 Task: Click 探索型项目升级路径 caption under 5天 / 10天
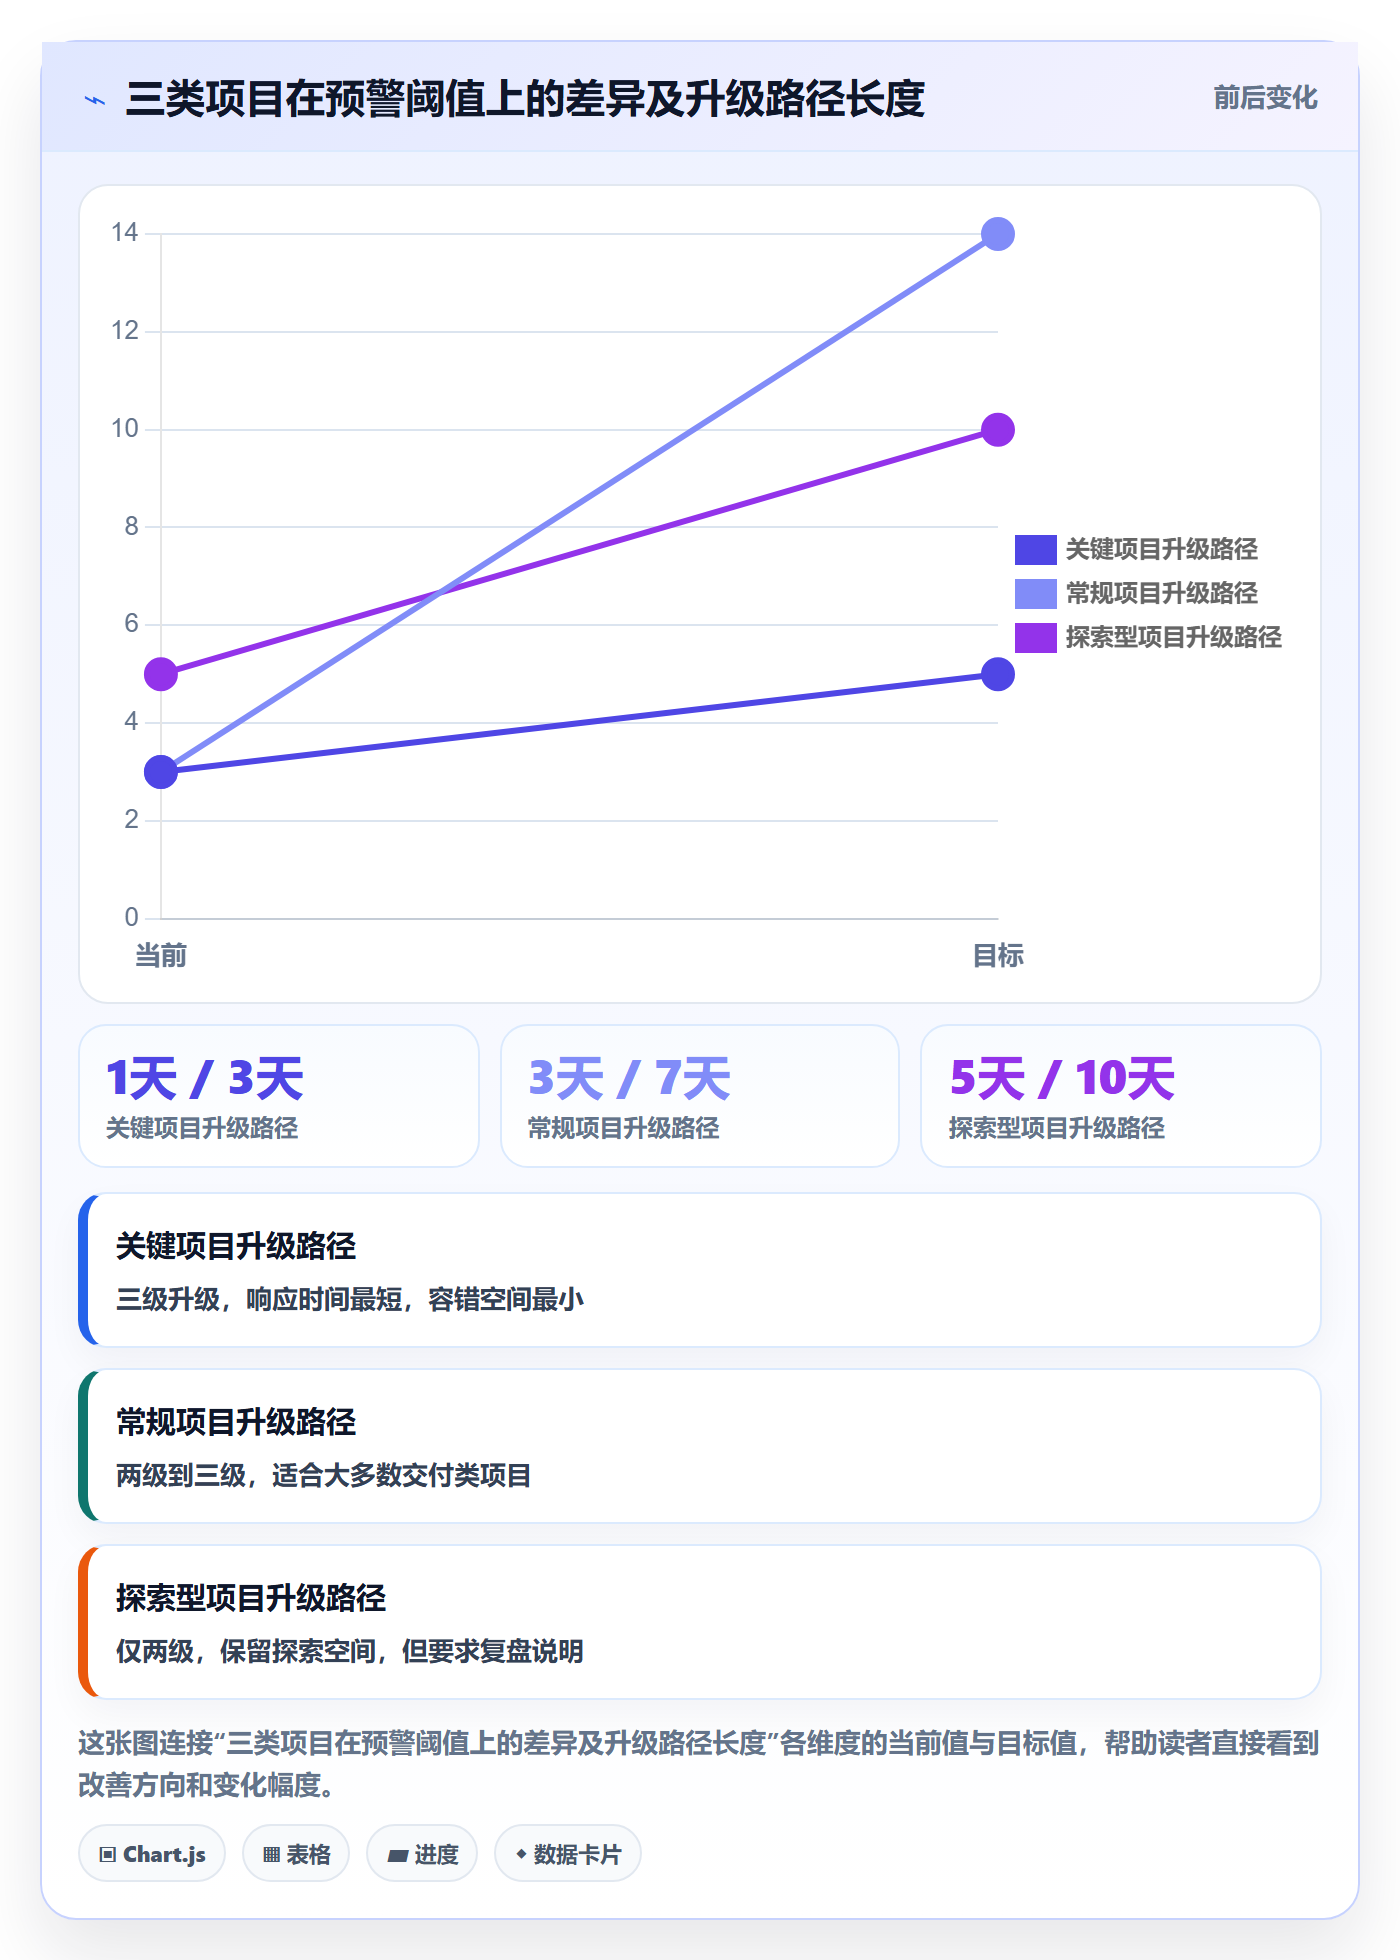click(x=1057, y=1129)
